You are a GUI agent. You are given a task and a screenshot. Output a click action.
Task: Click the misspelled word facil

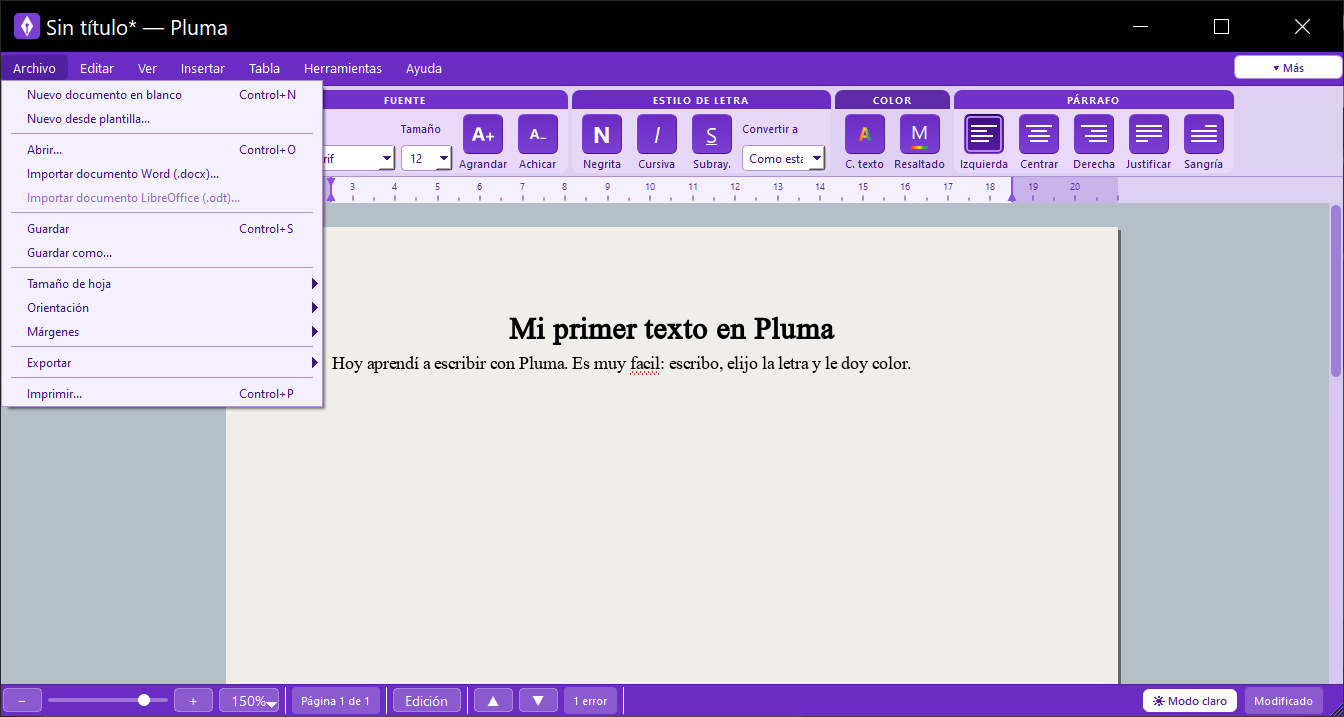647,364
